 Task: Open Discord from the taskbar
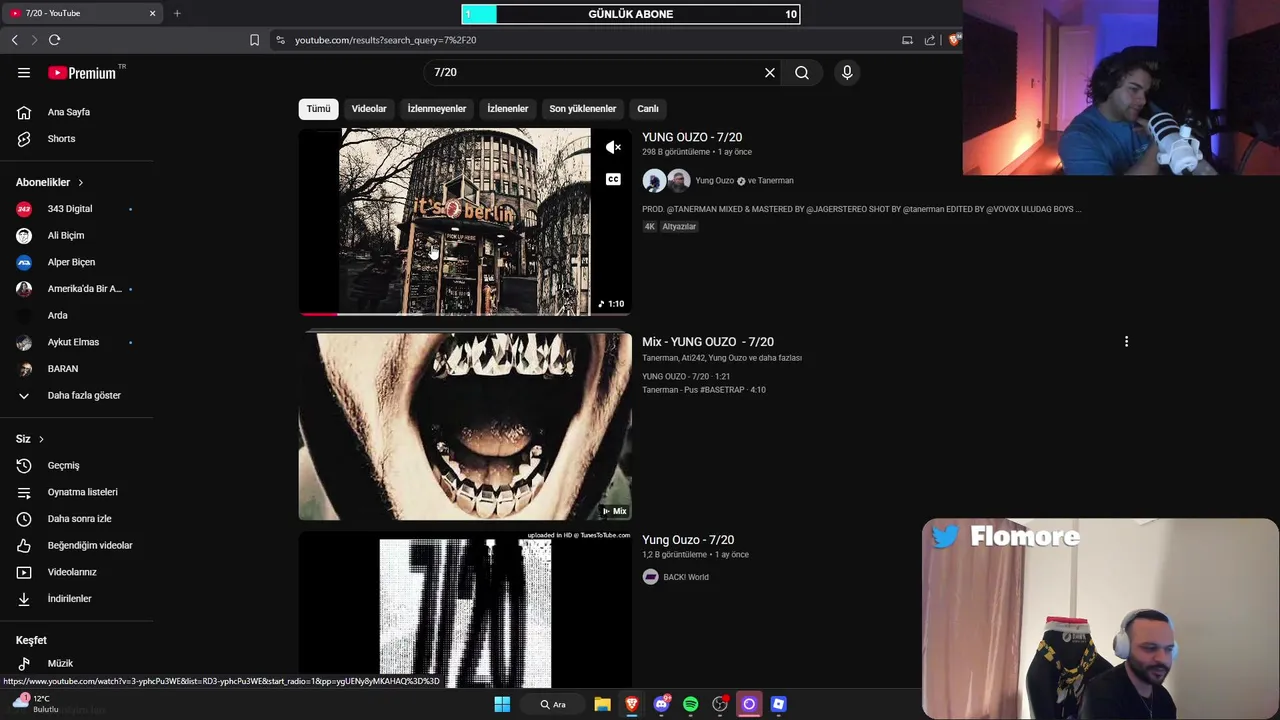click(x=661, y=704)
